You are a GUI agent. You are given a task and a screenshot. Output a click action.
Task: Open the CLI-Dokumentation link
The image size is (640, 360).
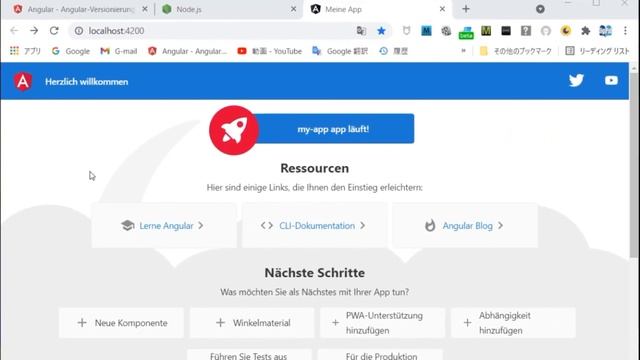(314, 225)
